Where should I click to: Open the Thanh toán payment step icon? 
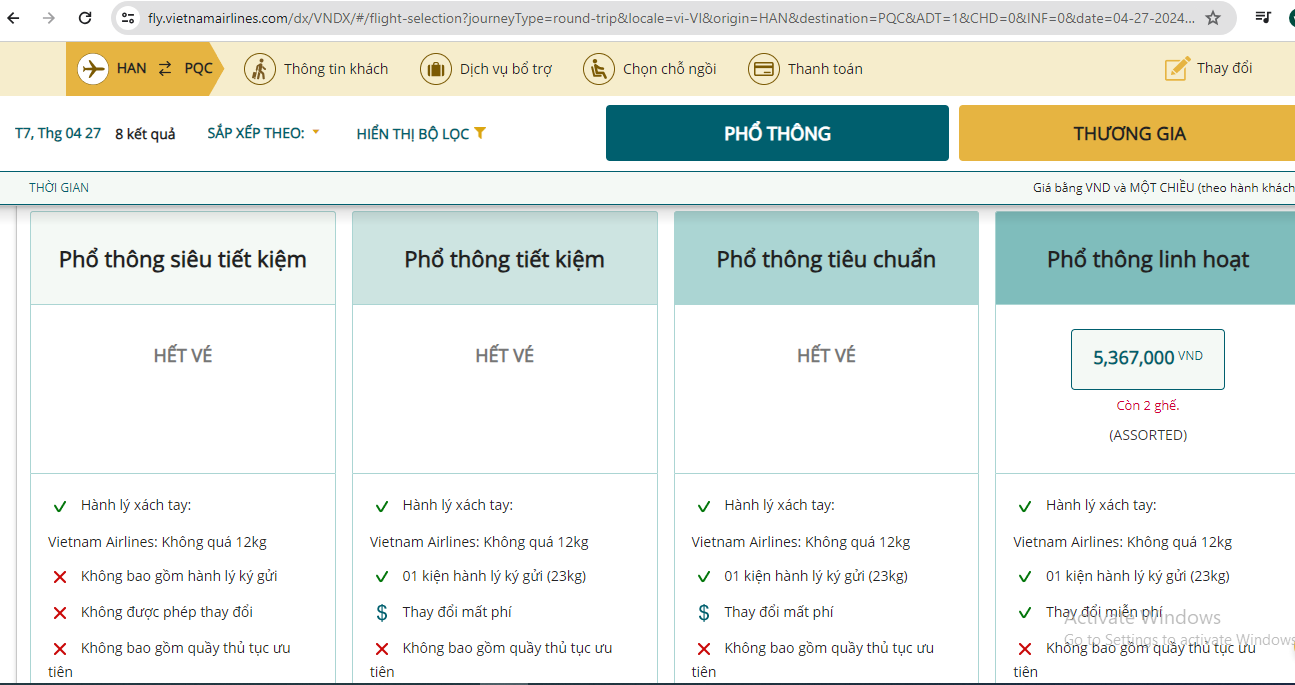(x=764, y=68)
